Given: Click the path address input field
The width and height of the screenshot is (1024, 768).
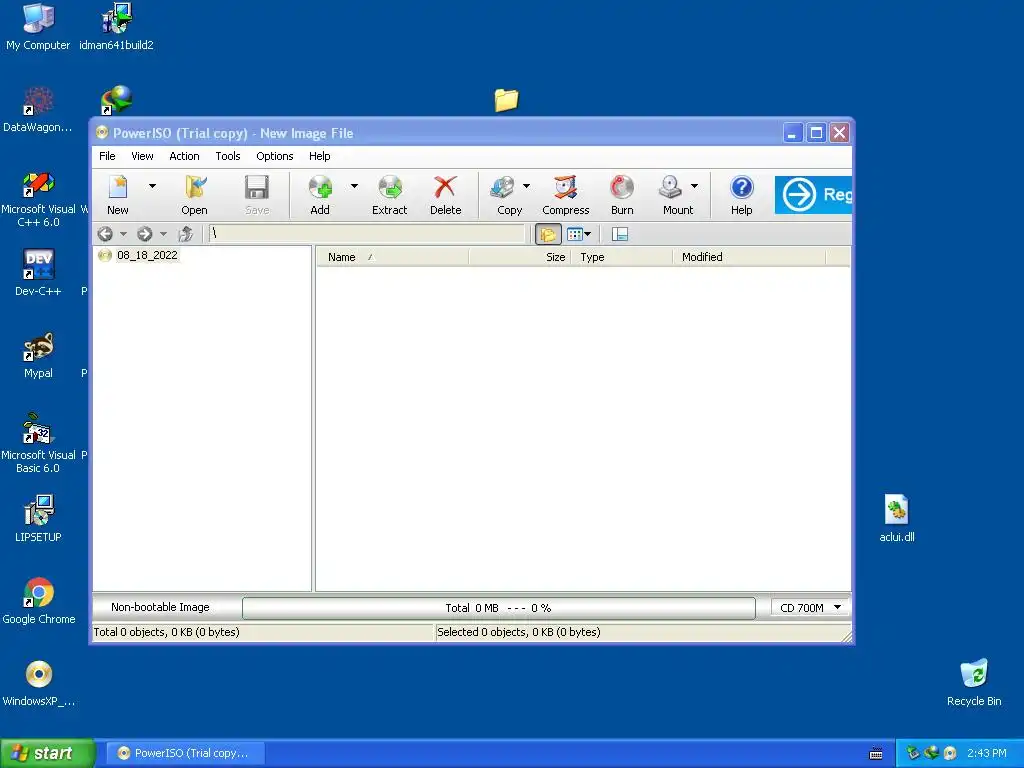Looking at the screenshot, I should (x=366, y=234).
